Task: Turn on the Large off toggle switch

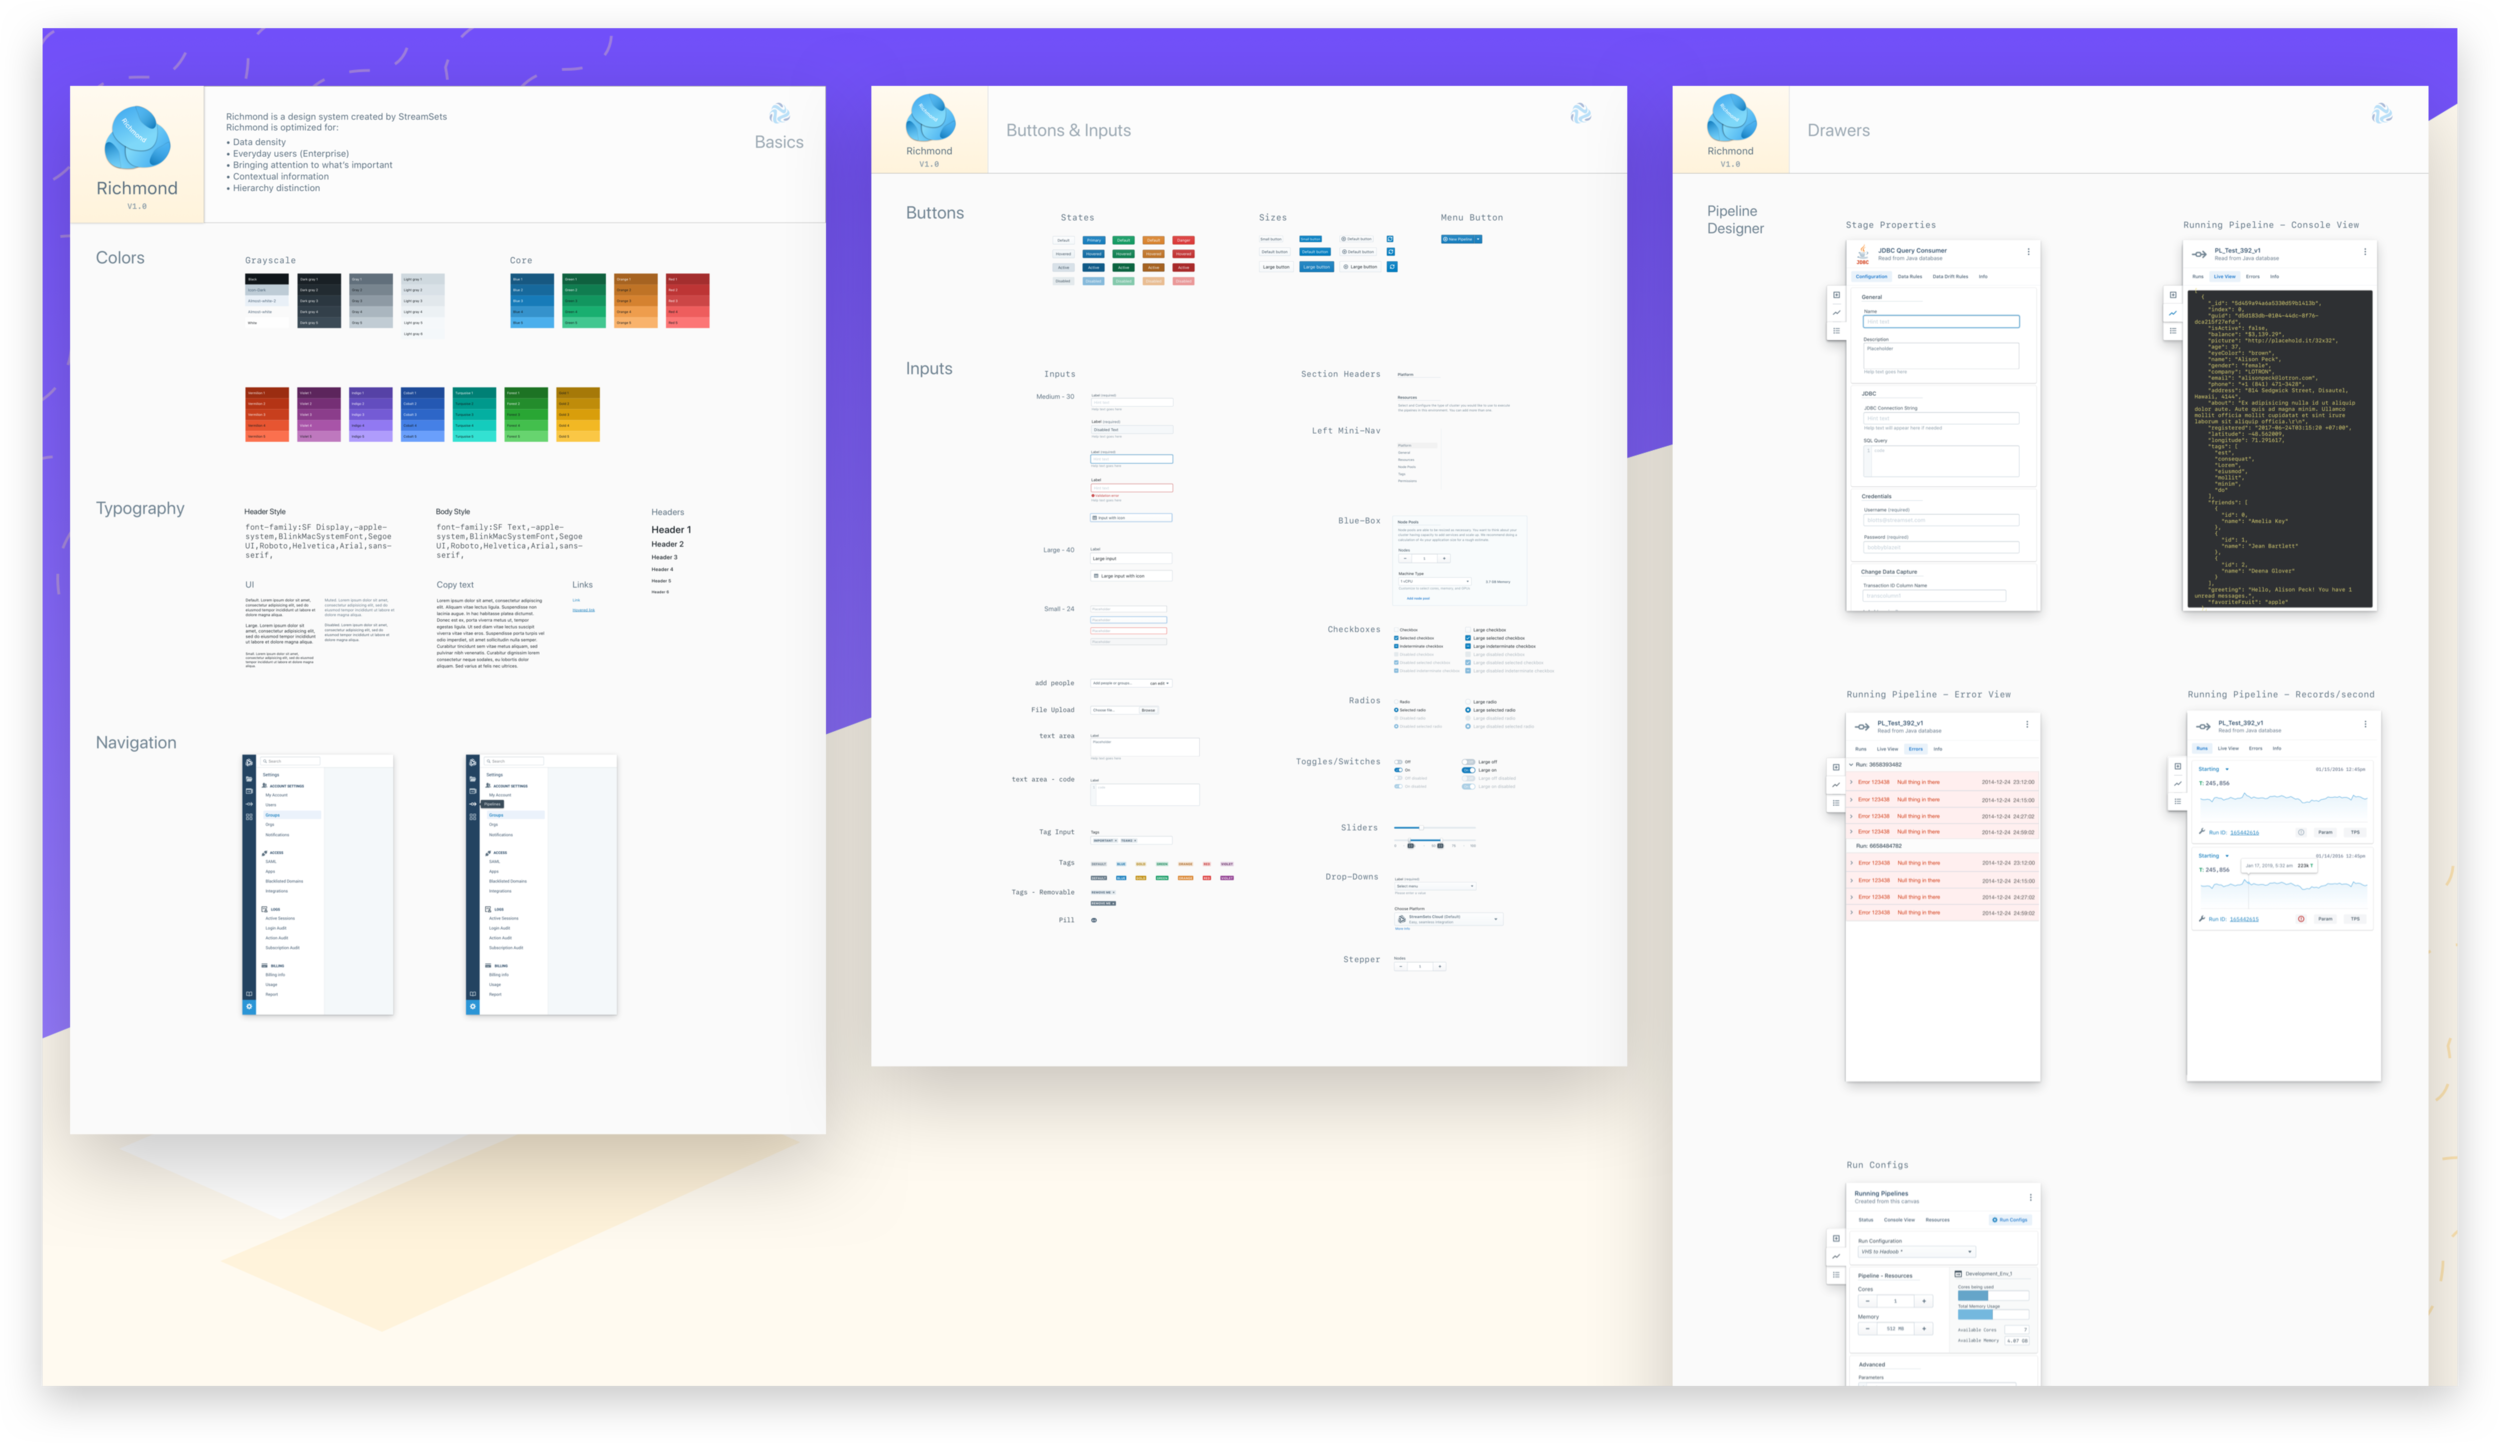Action: click(x=1468, y=762)
